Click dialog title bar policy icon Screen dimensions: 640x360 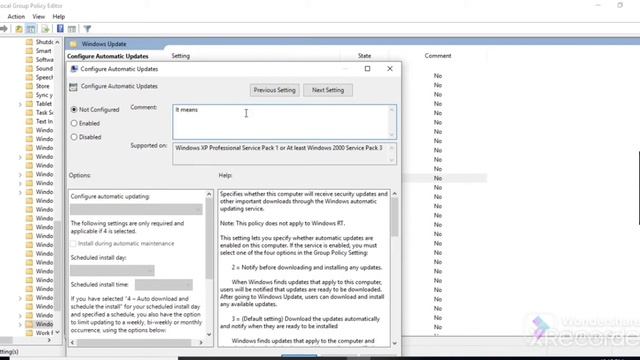click(x=74, y=69)
